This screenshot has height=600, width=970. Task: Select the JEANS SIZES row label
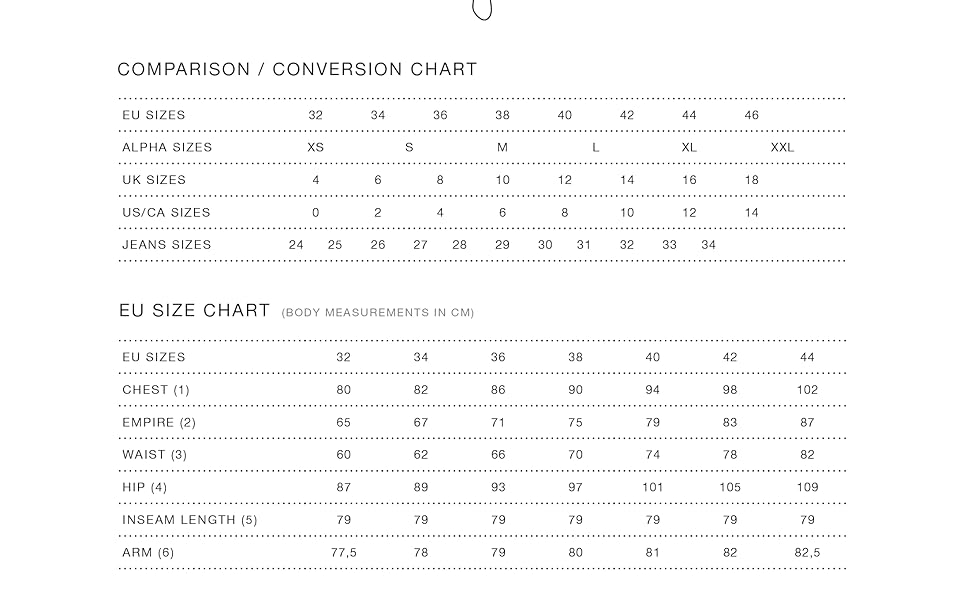pyautogui.click(x=167, y=245)
